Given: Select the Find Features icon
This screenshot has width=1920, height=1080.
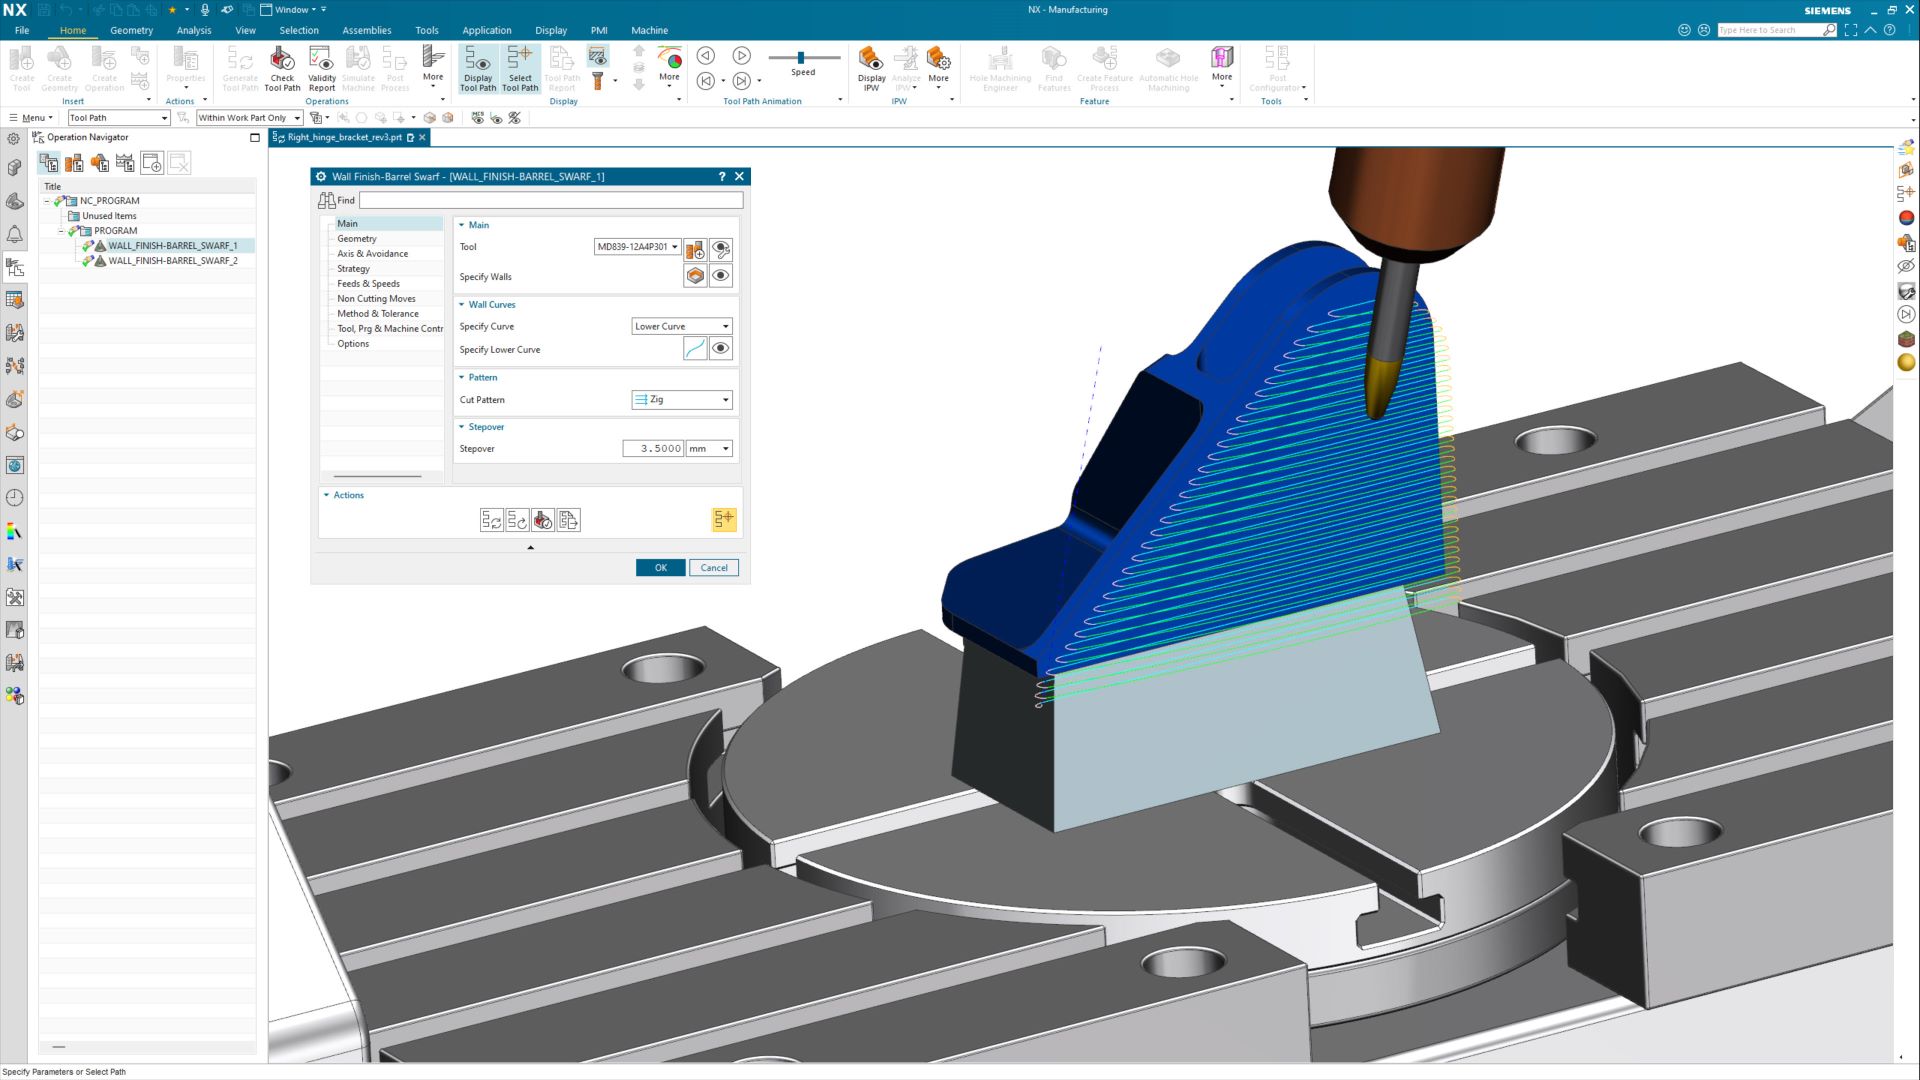Looking at the screenshot, I should click(x=1053, y=65).
